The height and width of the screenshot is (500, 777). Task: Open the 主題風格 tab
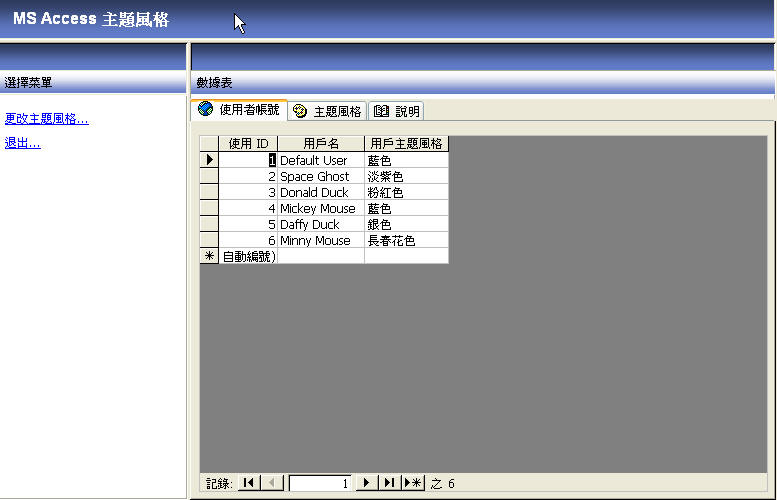pos(328,111)
